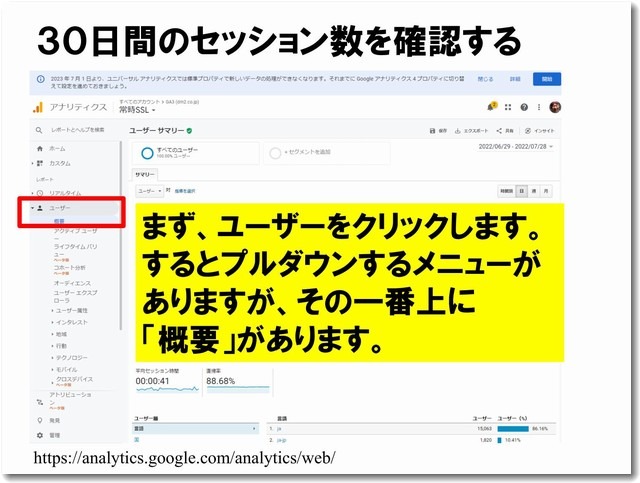Open the ユーザー metric dropdown
This screenshot has height=483, width=640.
pos(150,191)
